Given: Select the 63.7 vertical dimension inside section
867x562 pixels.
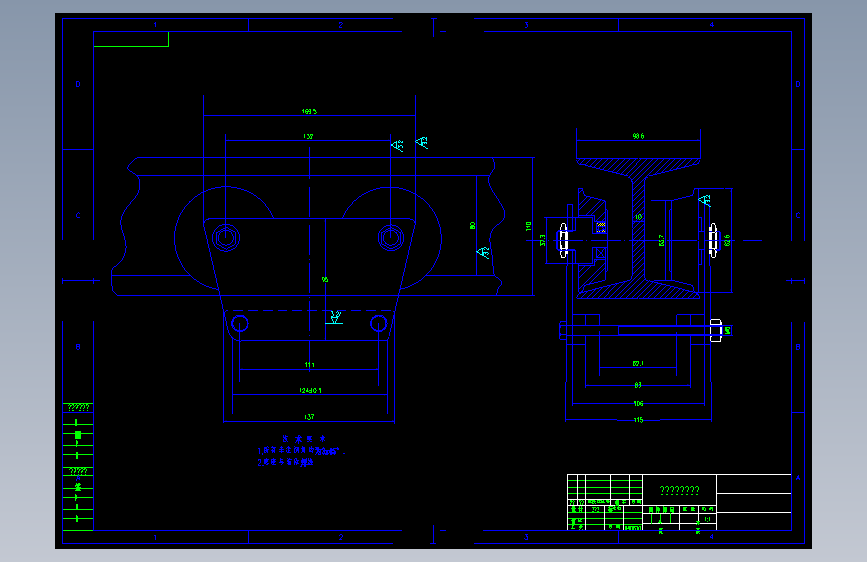Looking at the screenshot, I should (x=661, y=240).
